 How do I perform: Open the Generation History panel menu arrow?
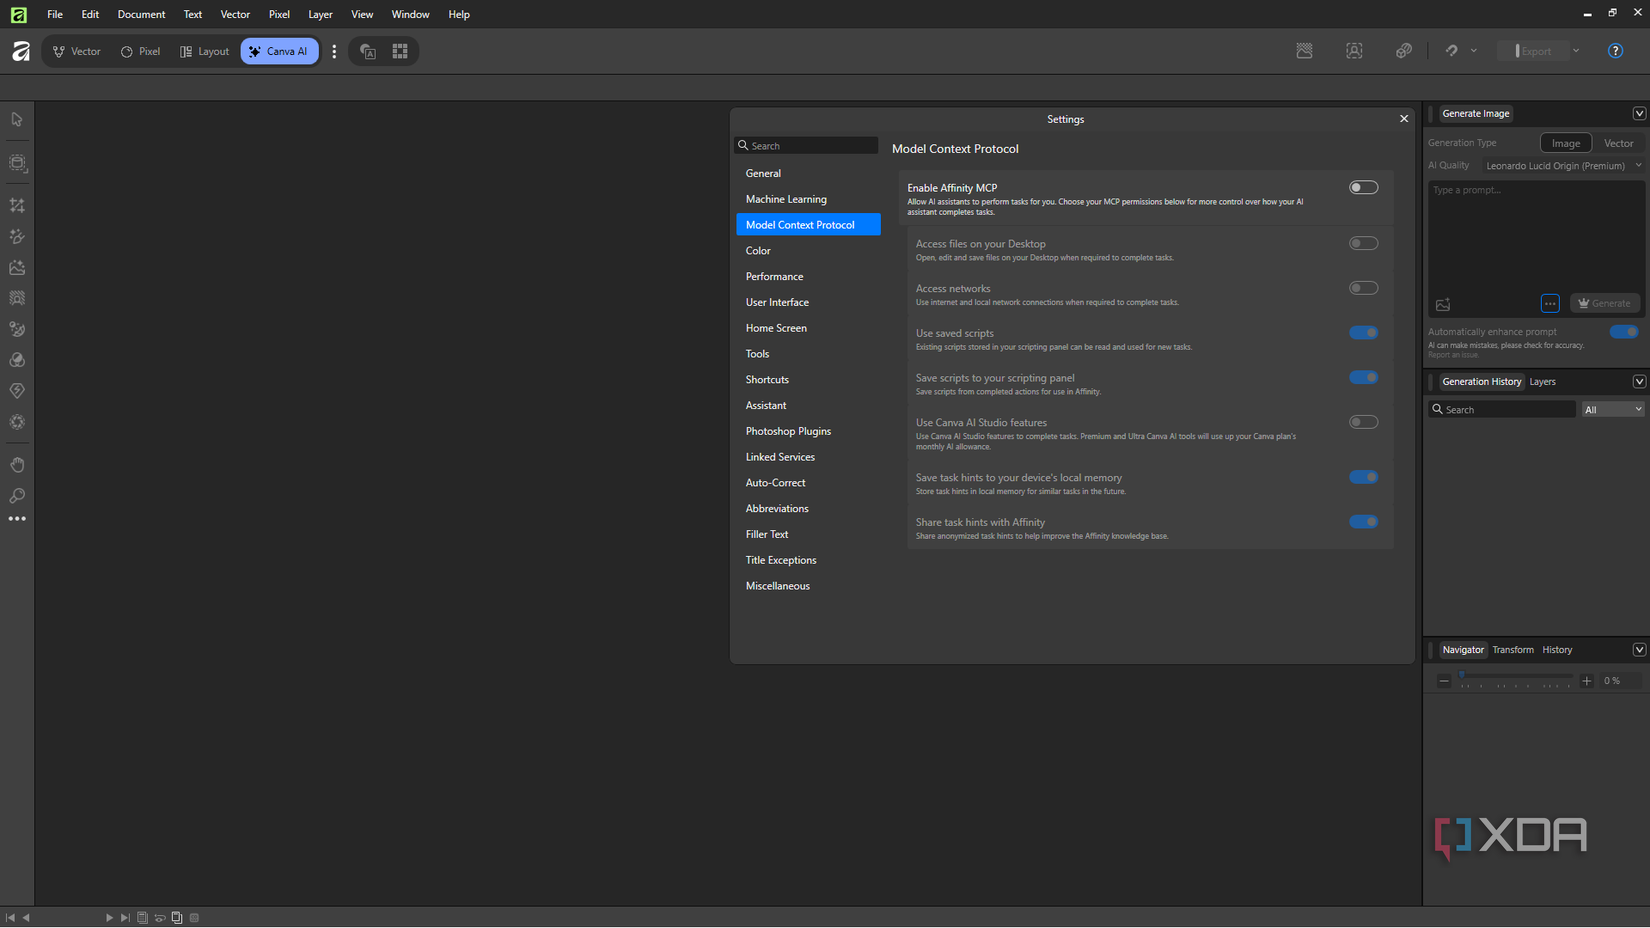pos(1639,382)
